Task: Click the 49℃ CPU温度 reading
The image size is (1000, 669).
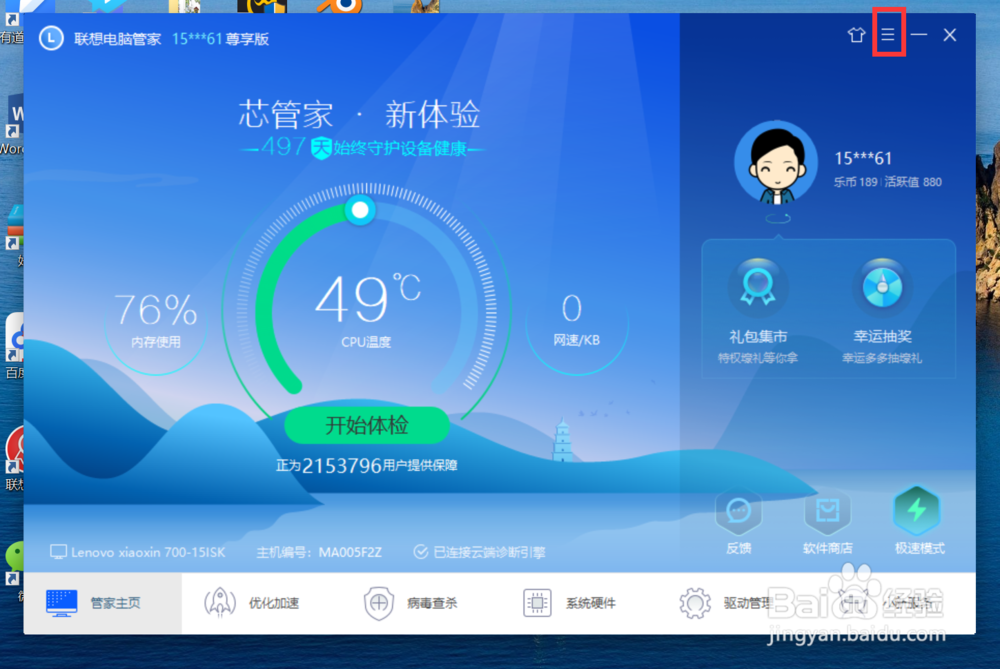Action: [367, 311]
